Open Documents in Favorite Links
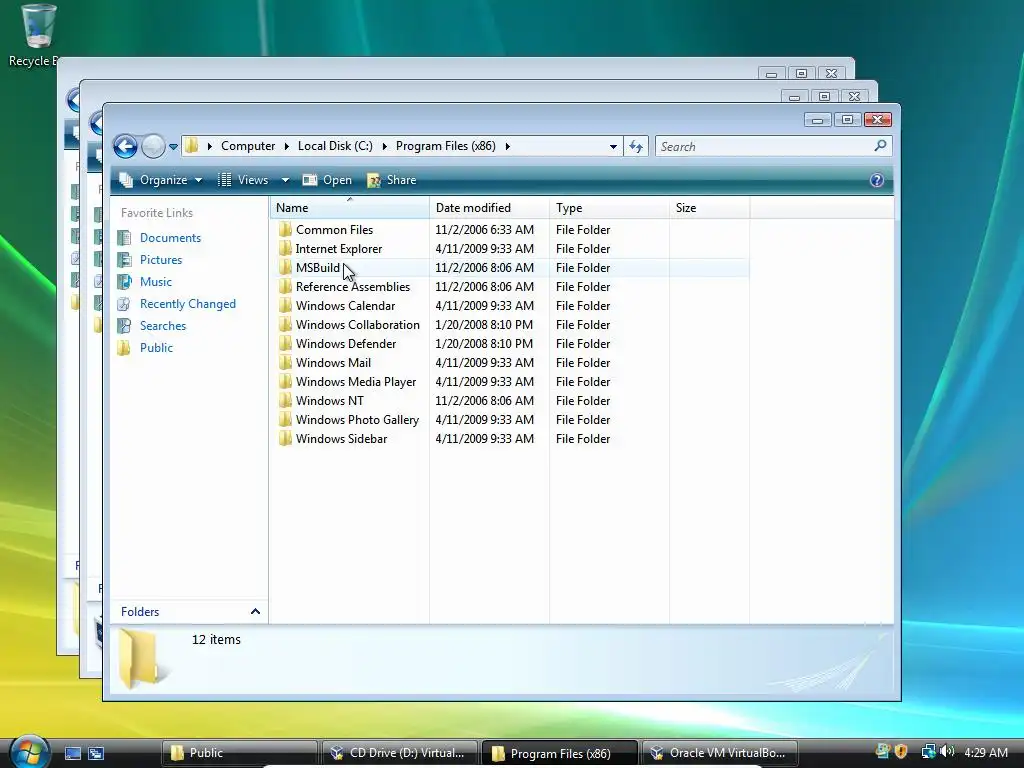The width and height of the screenshot is (1024, 768). (x=170, y=238)
